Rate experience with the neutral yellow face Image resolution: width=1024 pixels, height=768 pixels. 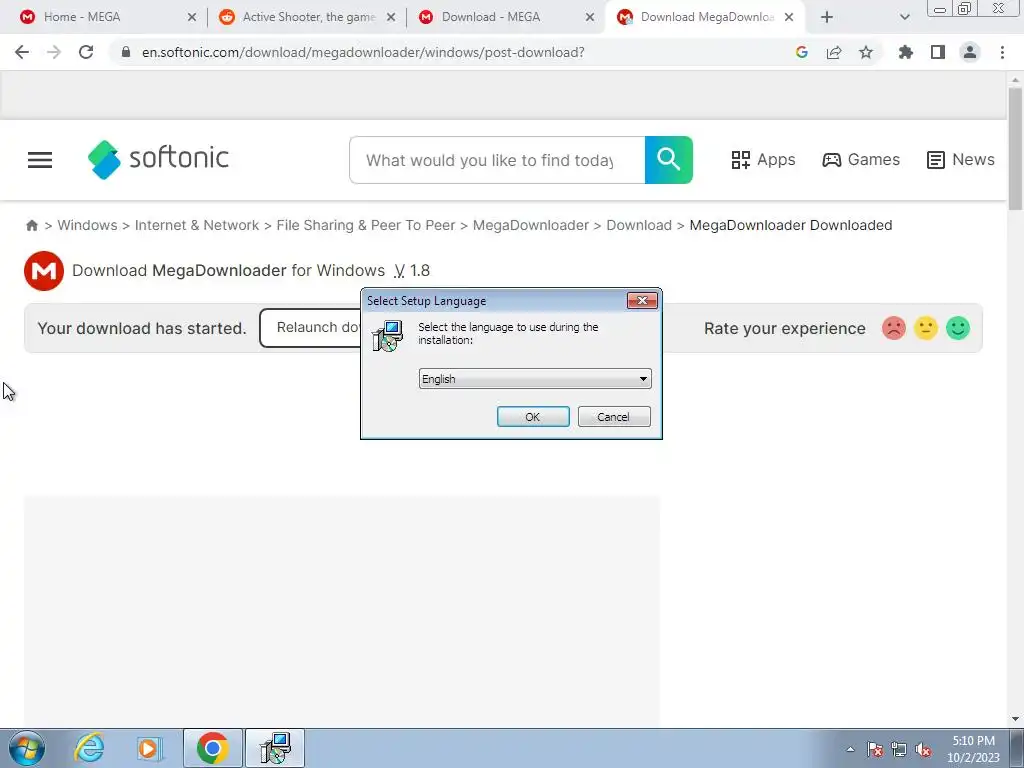point(925,328)
